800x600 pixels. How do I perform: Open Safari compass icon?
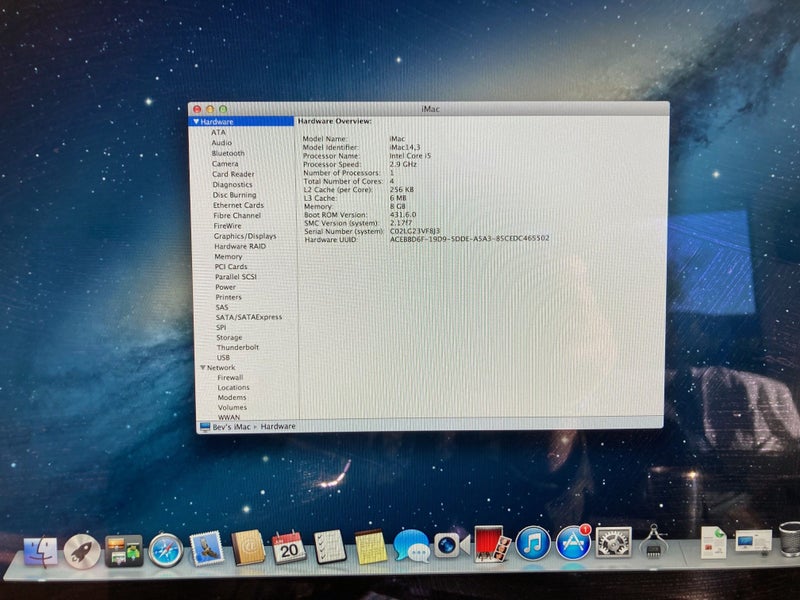[x=165, y=551]
